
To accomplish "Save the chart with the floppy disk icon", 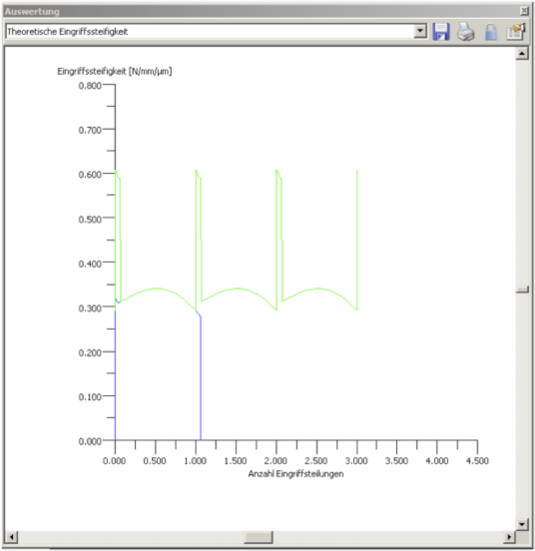I will (441, 32).
